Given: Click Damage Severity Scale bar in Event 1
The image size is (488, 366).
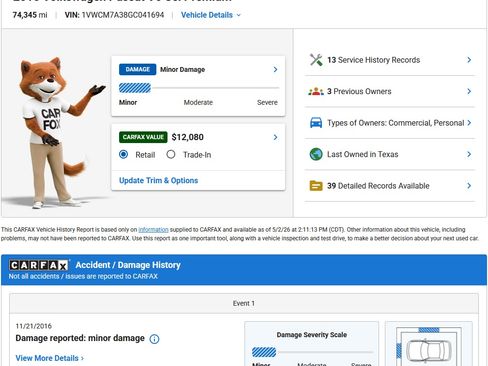Looking at the screenshot, I should pyautogui.click(x=312, y=352).
